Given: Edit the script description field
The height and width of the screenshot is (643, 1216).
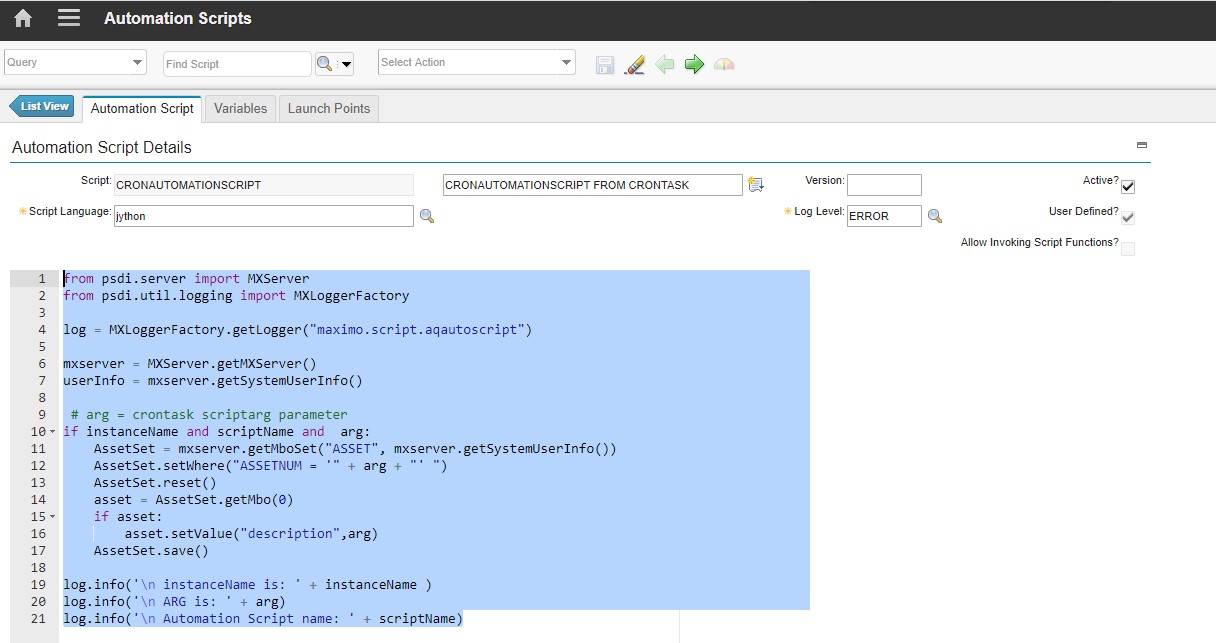Looking at the screenshot, I should click(x=593, y=185).
